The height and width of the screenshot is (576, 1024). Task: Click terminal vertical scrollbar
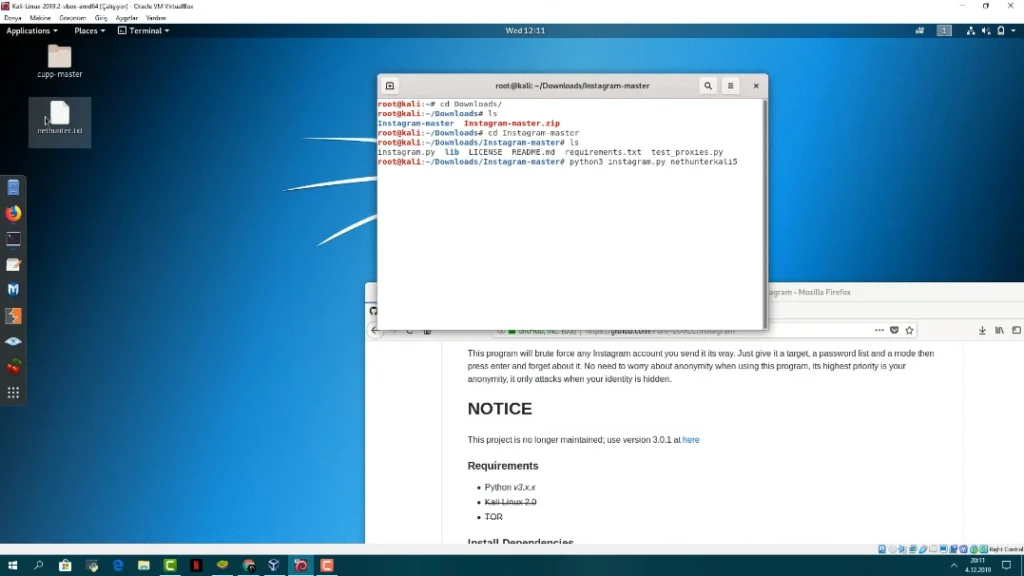(765, 214)
